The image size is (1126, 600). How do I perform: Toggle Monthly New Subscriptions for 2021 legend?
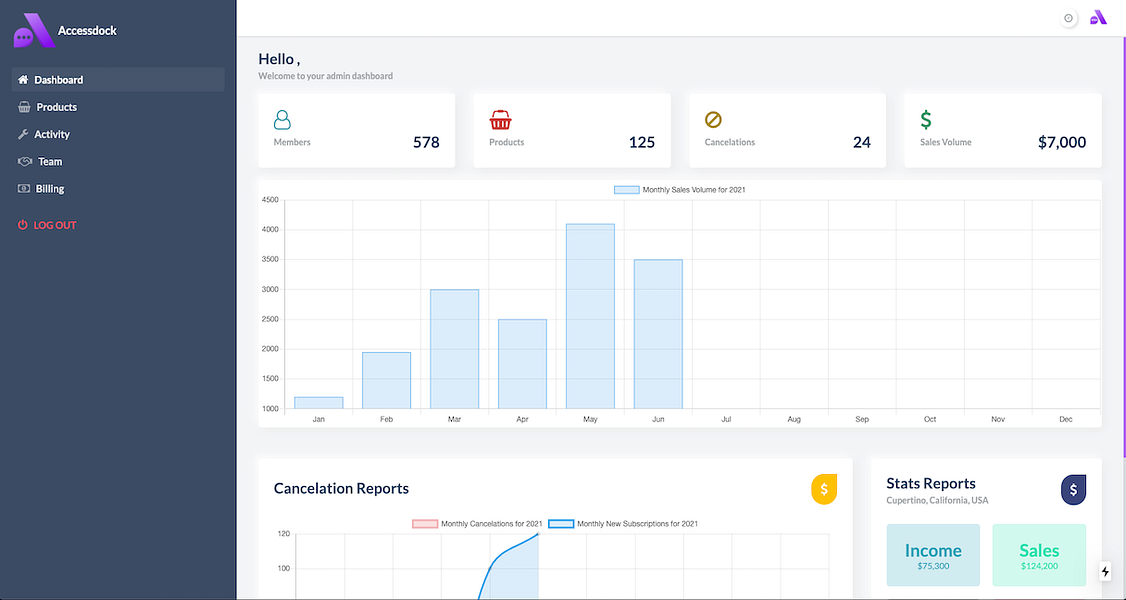coord(623,524)
